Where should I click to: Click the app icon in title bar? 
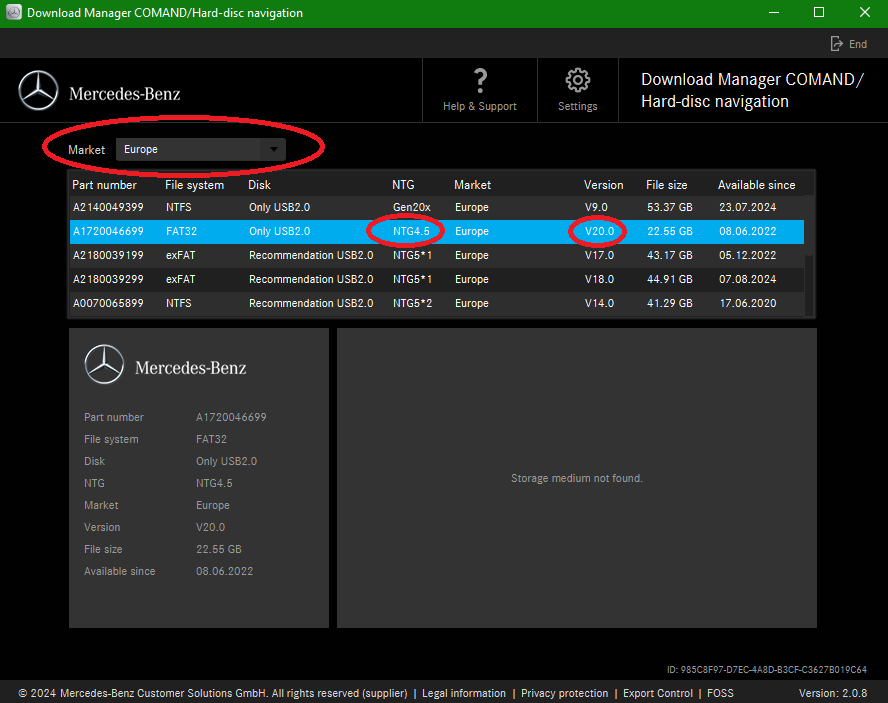point(12,13)
